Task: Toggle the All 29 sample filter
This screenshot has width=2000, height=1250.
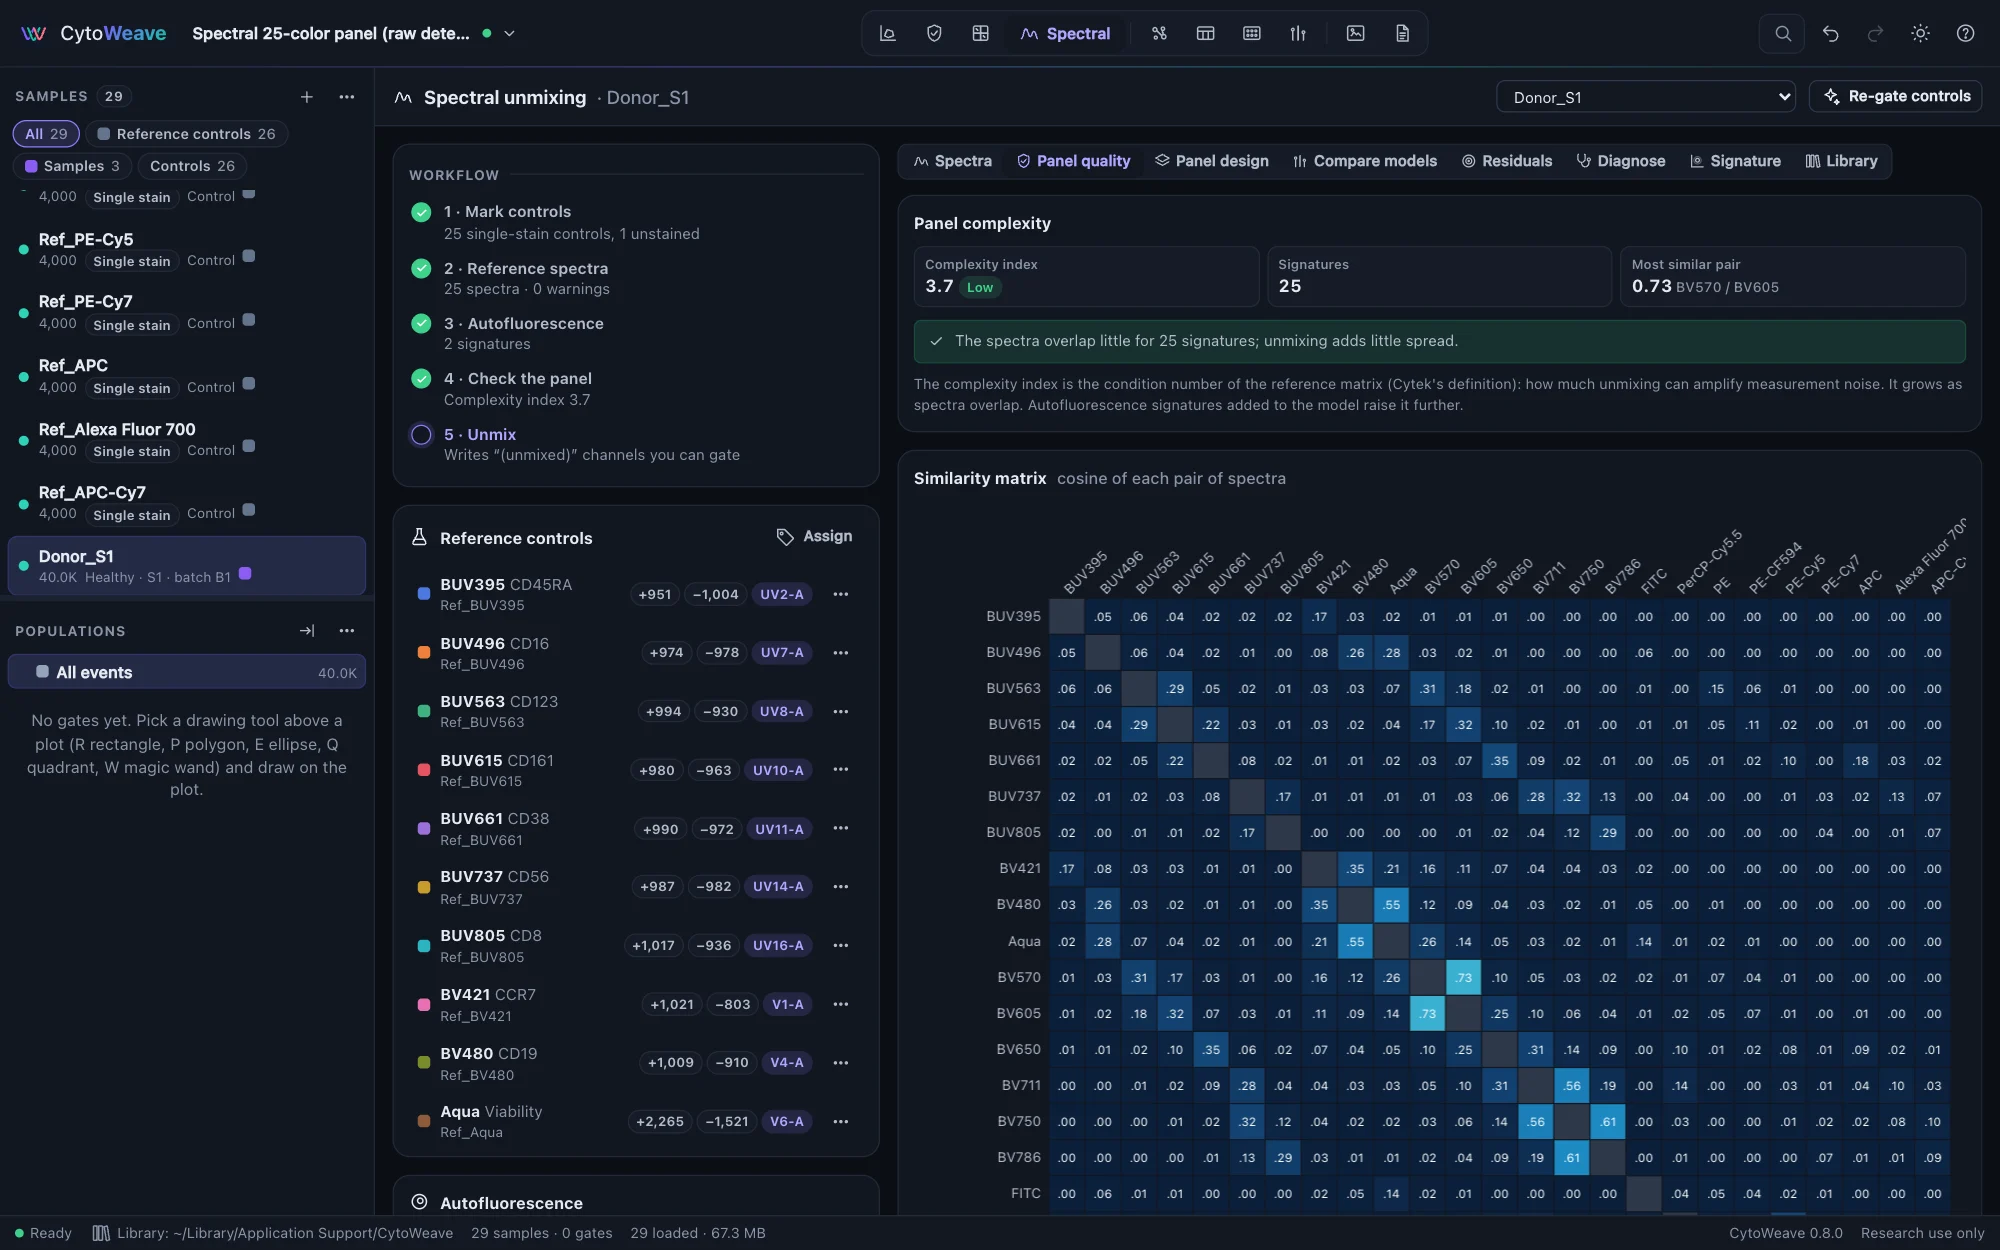Action: coord(46,134)
